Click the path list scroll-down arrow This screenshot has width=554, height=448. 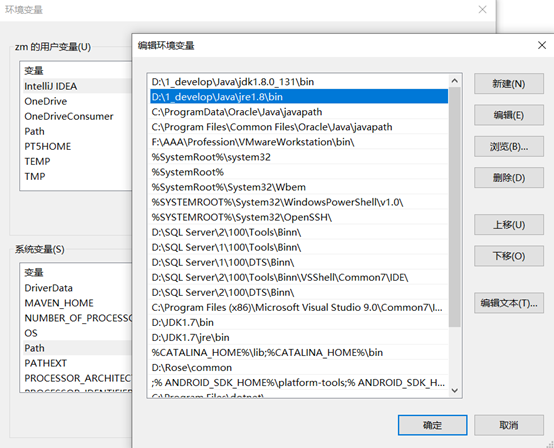click(455, 390)
